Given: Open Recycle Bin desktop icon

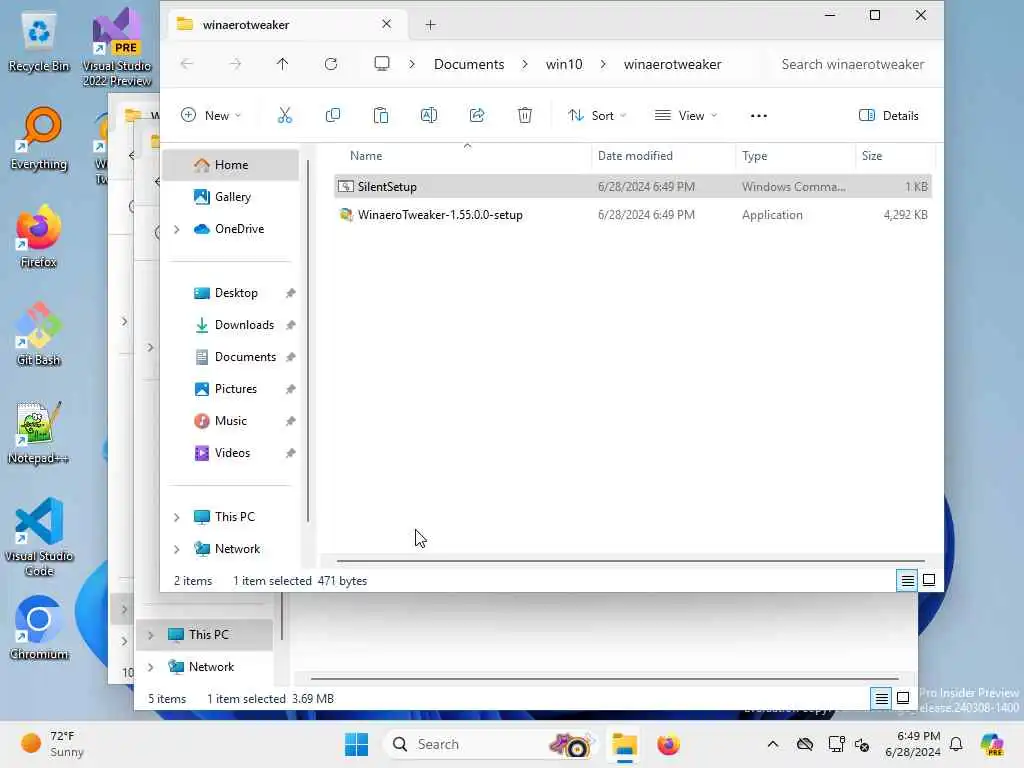Looking at the screenshot, I should pyautogui.click(x=39, y=42).
